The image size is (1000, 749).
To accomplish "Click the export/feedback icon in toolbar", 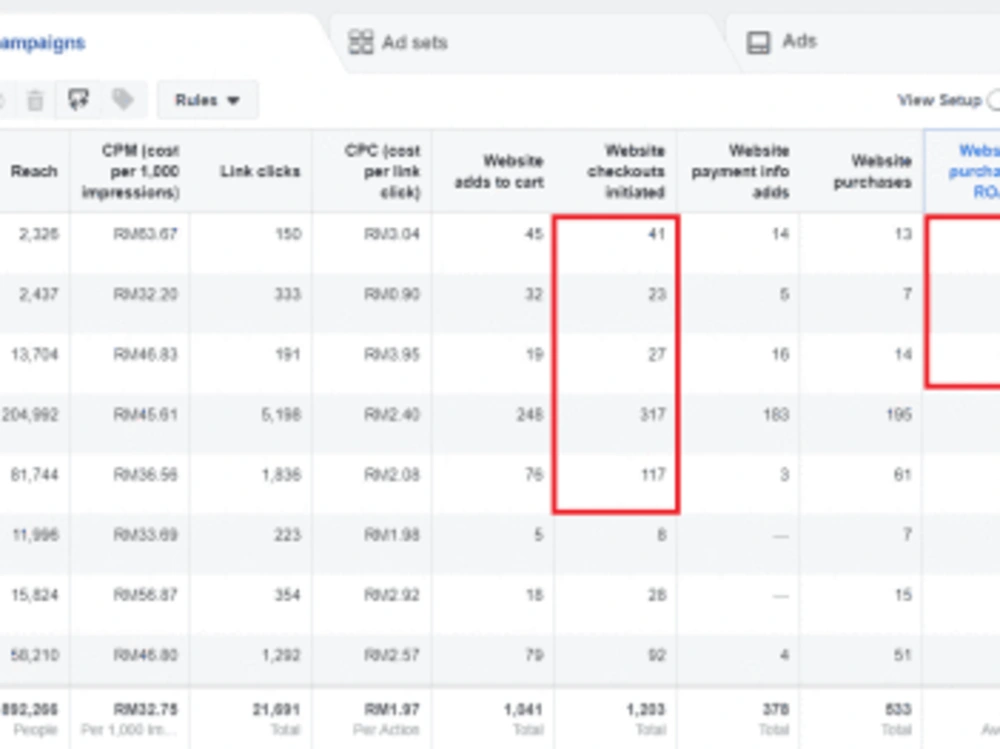I will (x=78, y=100).
